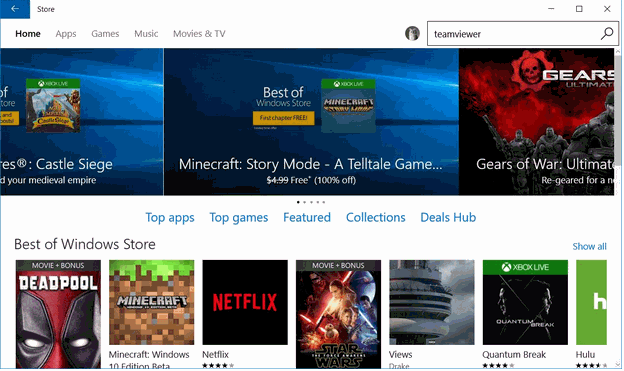The height and width of the screenshot is (371, 624).
Task: Switch to the Music tab
Action: coord(146,34)
